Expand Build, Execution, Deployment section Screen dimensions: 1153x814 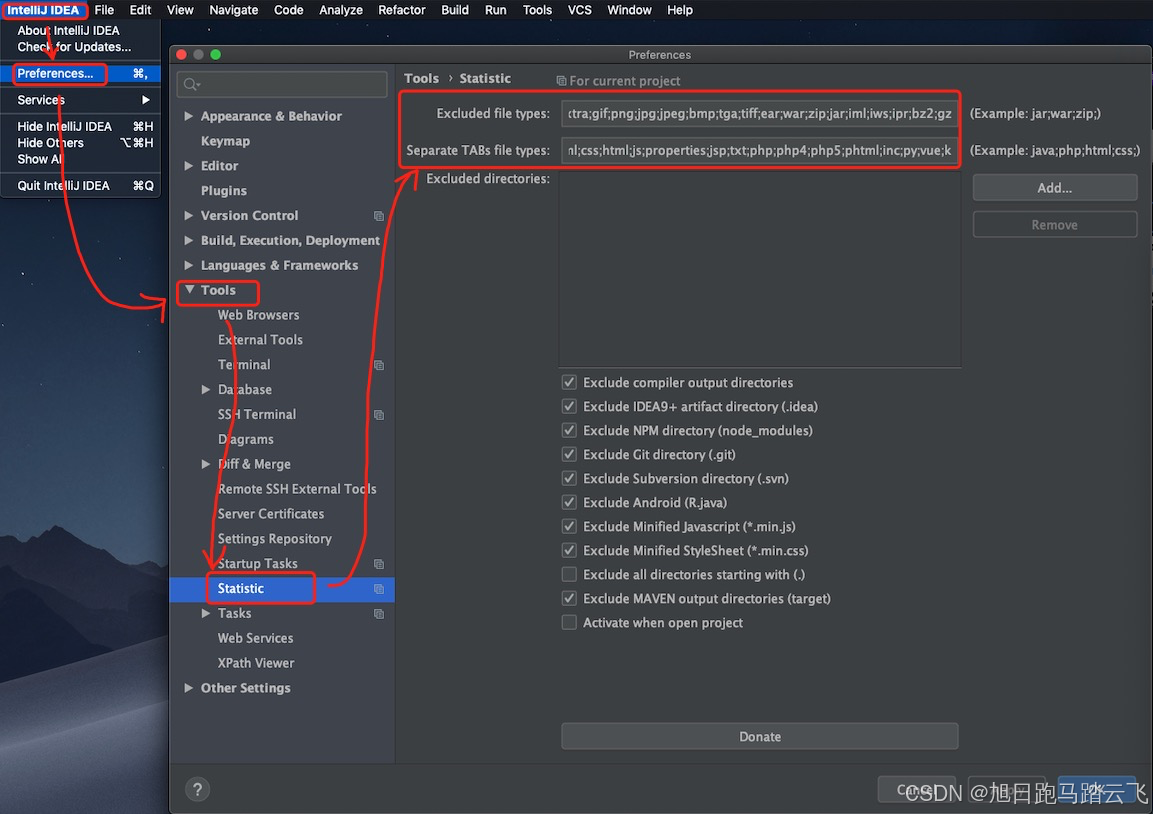pos(188,240)
